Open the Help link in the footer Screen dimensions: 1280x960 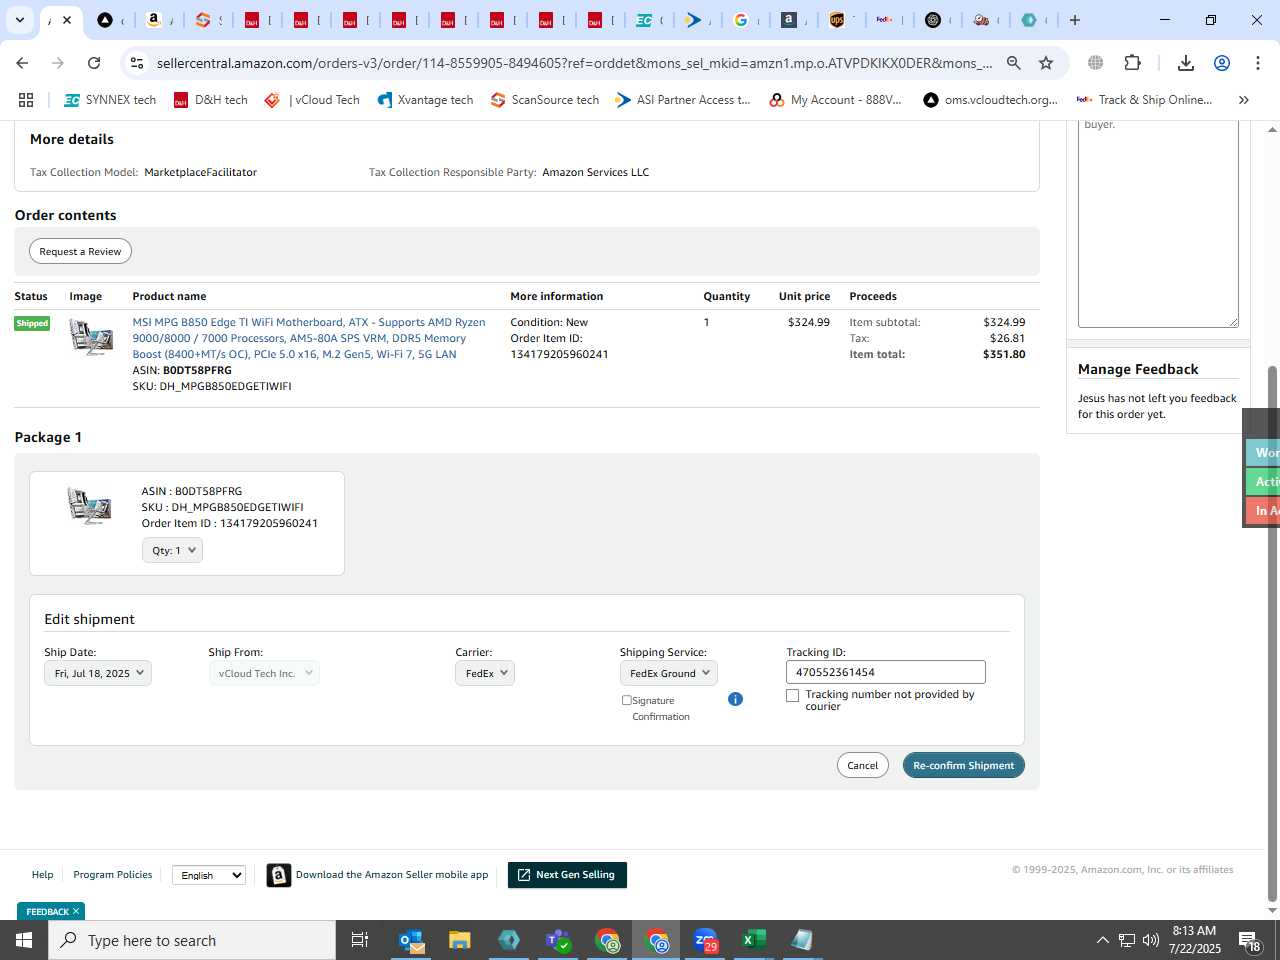click(x=42, y=875)
